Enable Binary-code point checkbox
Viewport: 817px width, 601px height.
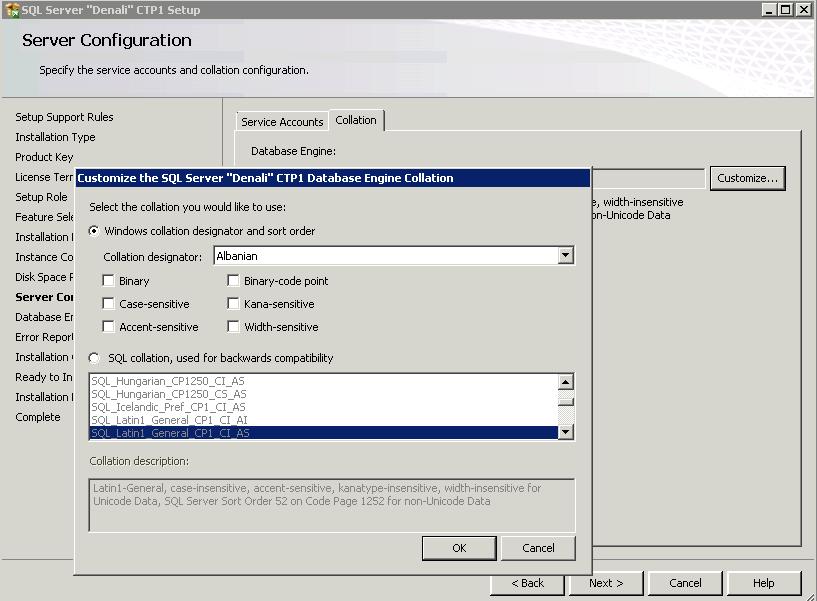pos(234,282)
